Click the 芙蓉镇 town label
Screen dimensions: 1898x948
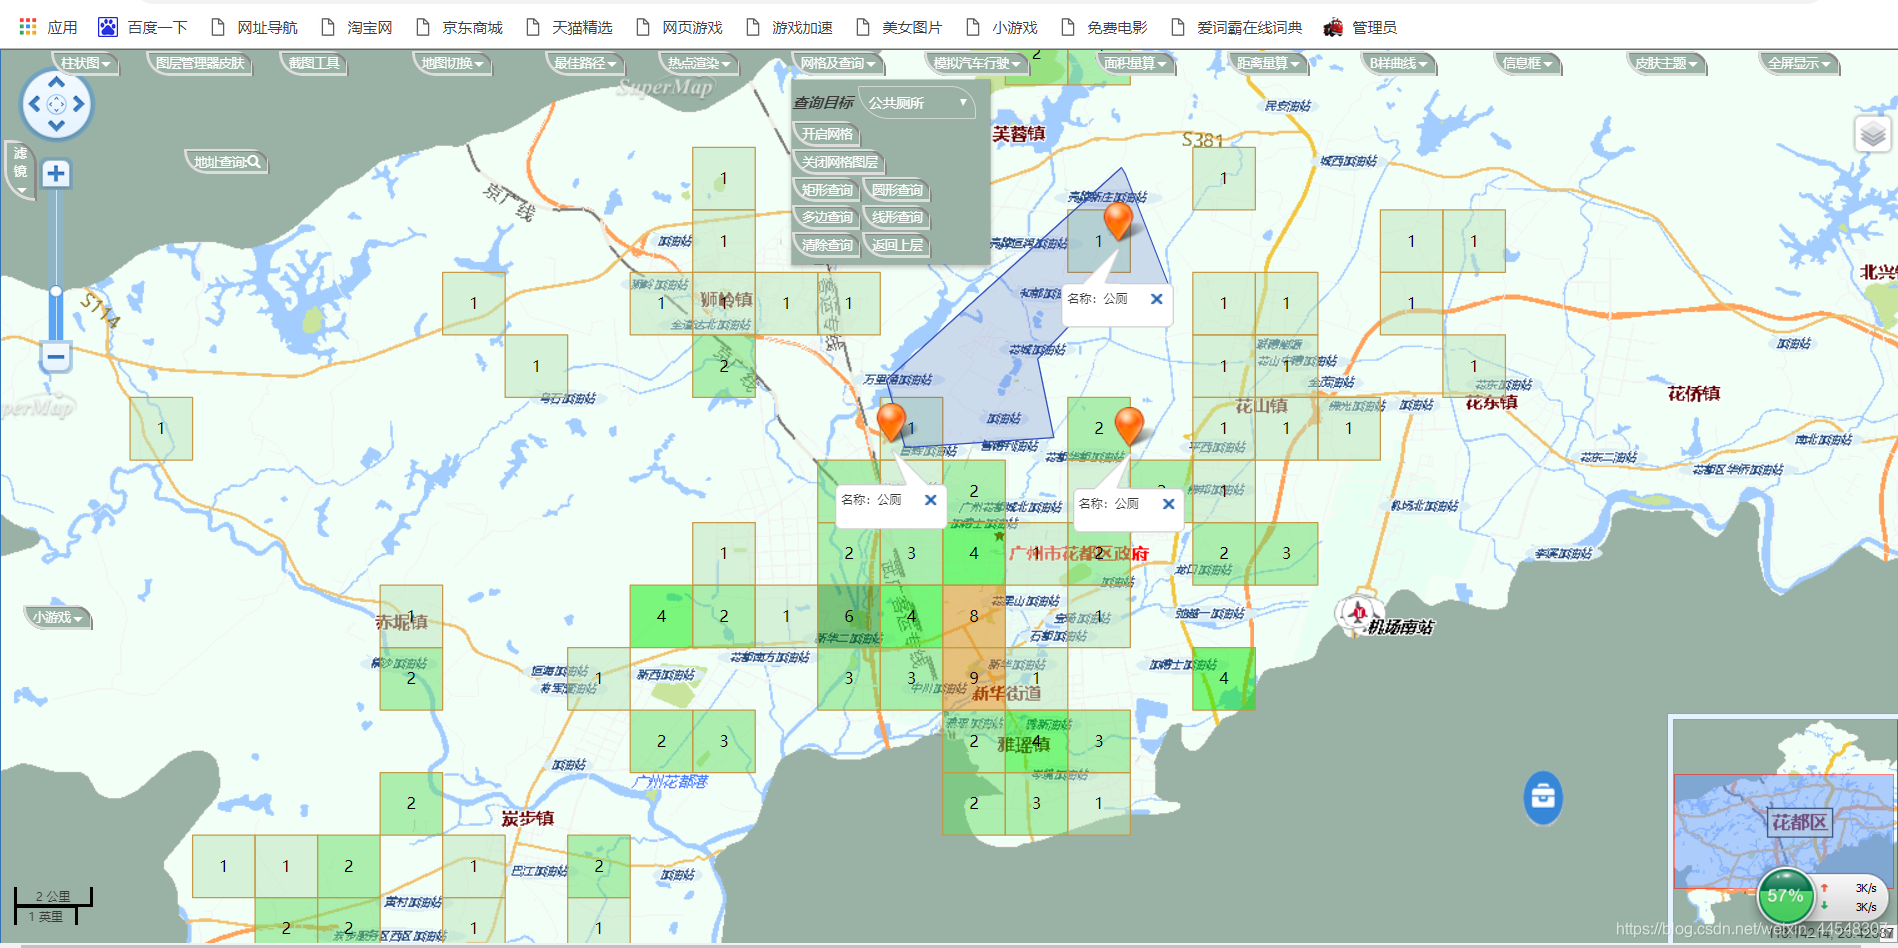click(1019, 134)
